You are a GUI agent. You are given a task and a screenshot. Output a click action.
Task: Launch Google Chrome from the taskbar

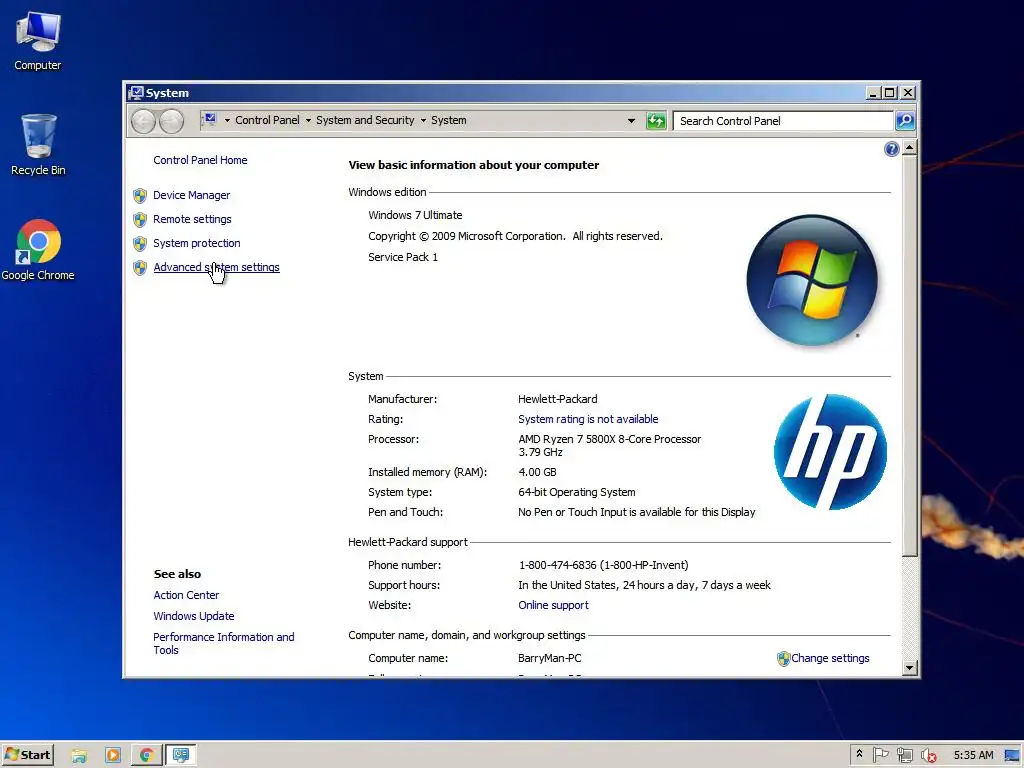tap(146, 755)
